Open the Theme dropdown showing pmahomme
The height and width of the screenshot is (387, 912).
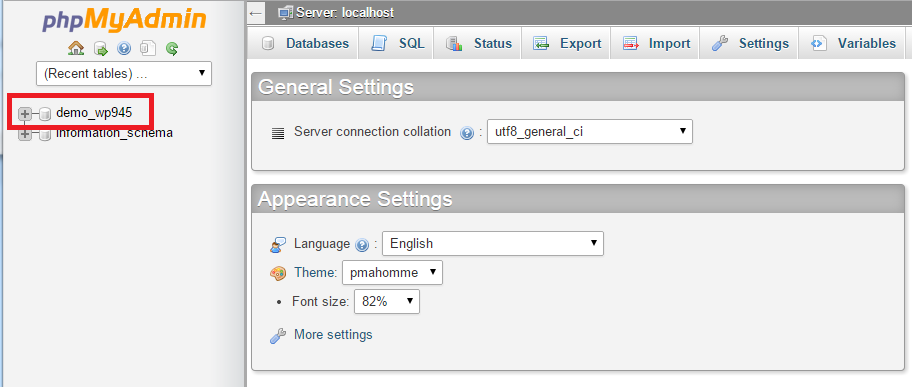(x=393, y=272)
